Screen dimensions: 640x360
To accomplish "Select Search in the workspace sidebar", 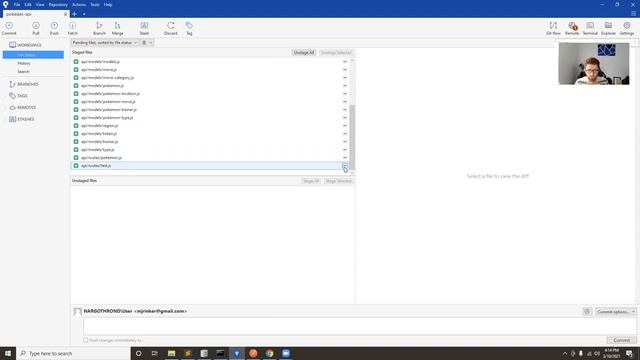I will point(23,71).
